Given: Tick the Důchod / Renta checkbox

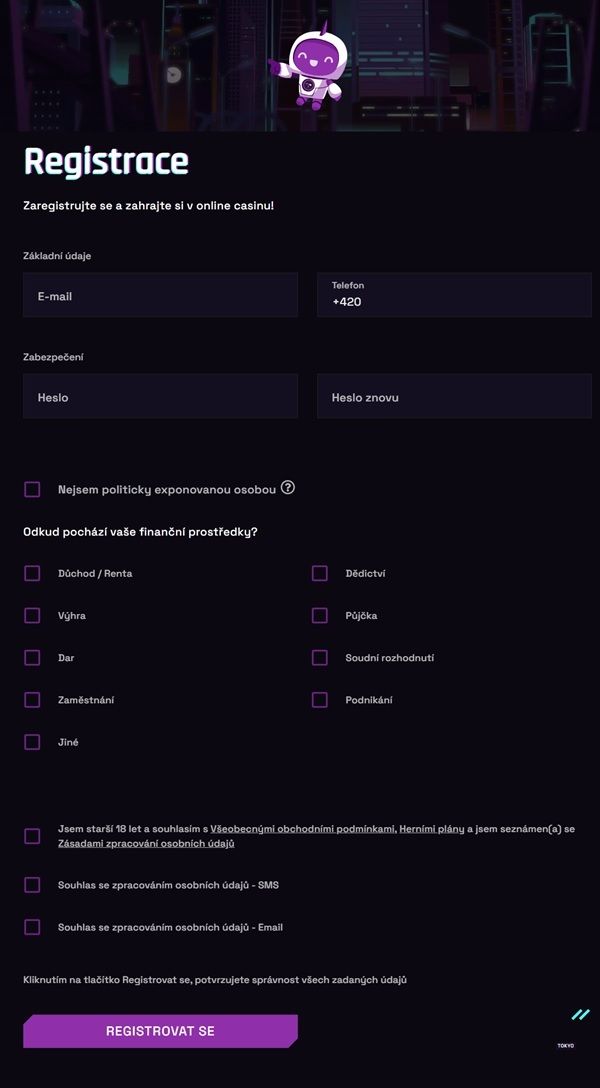Looking at the screenshot, I should click(x=32, y=573).
